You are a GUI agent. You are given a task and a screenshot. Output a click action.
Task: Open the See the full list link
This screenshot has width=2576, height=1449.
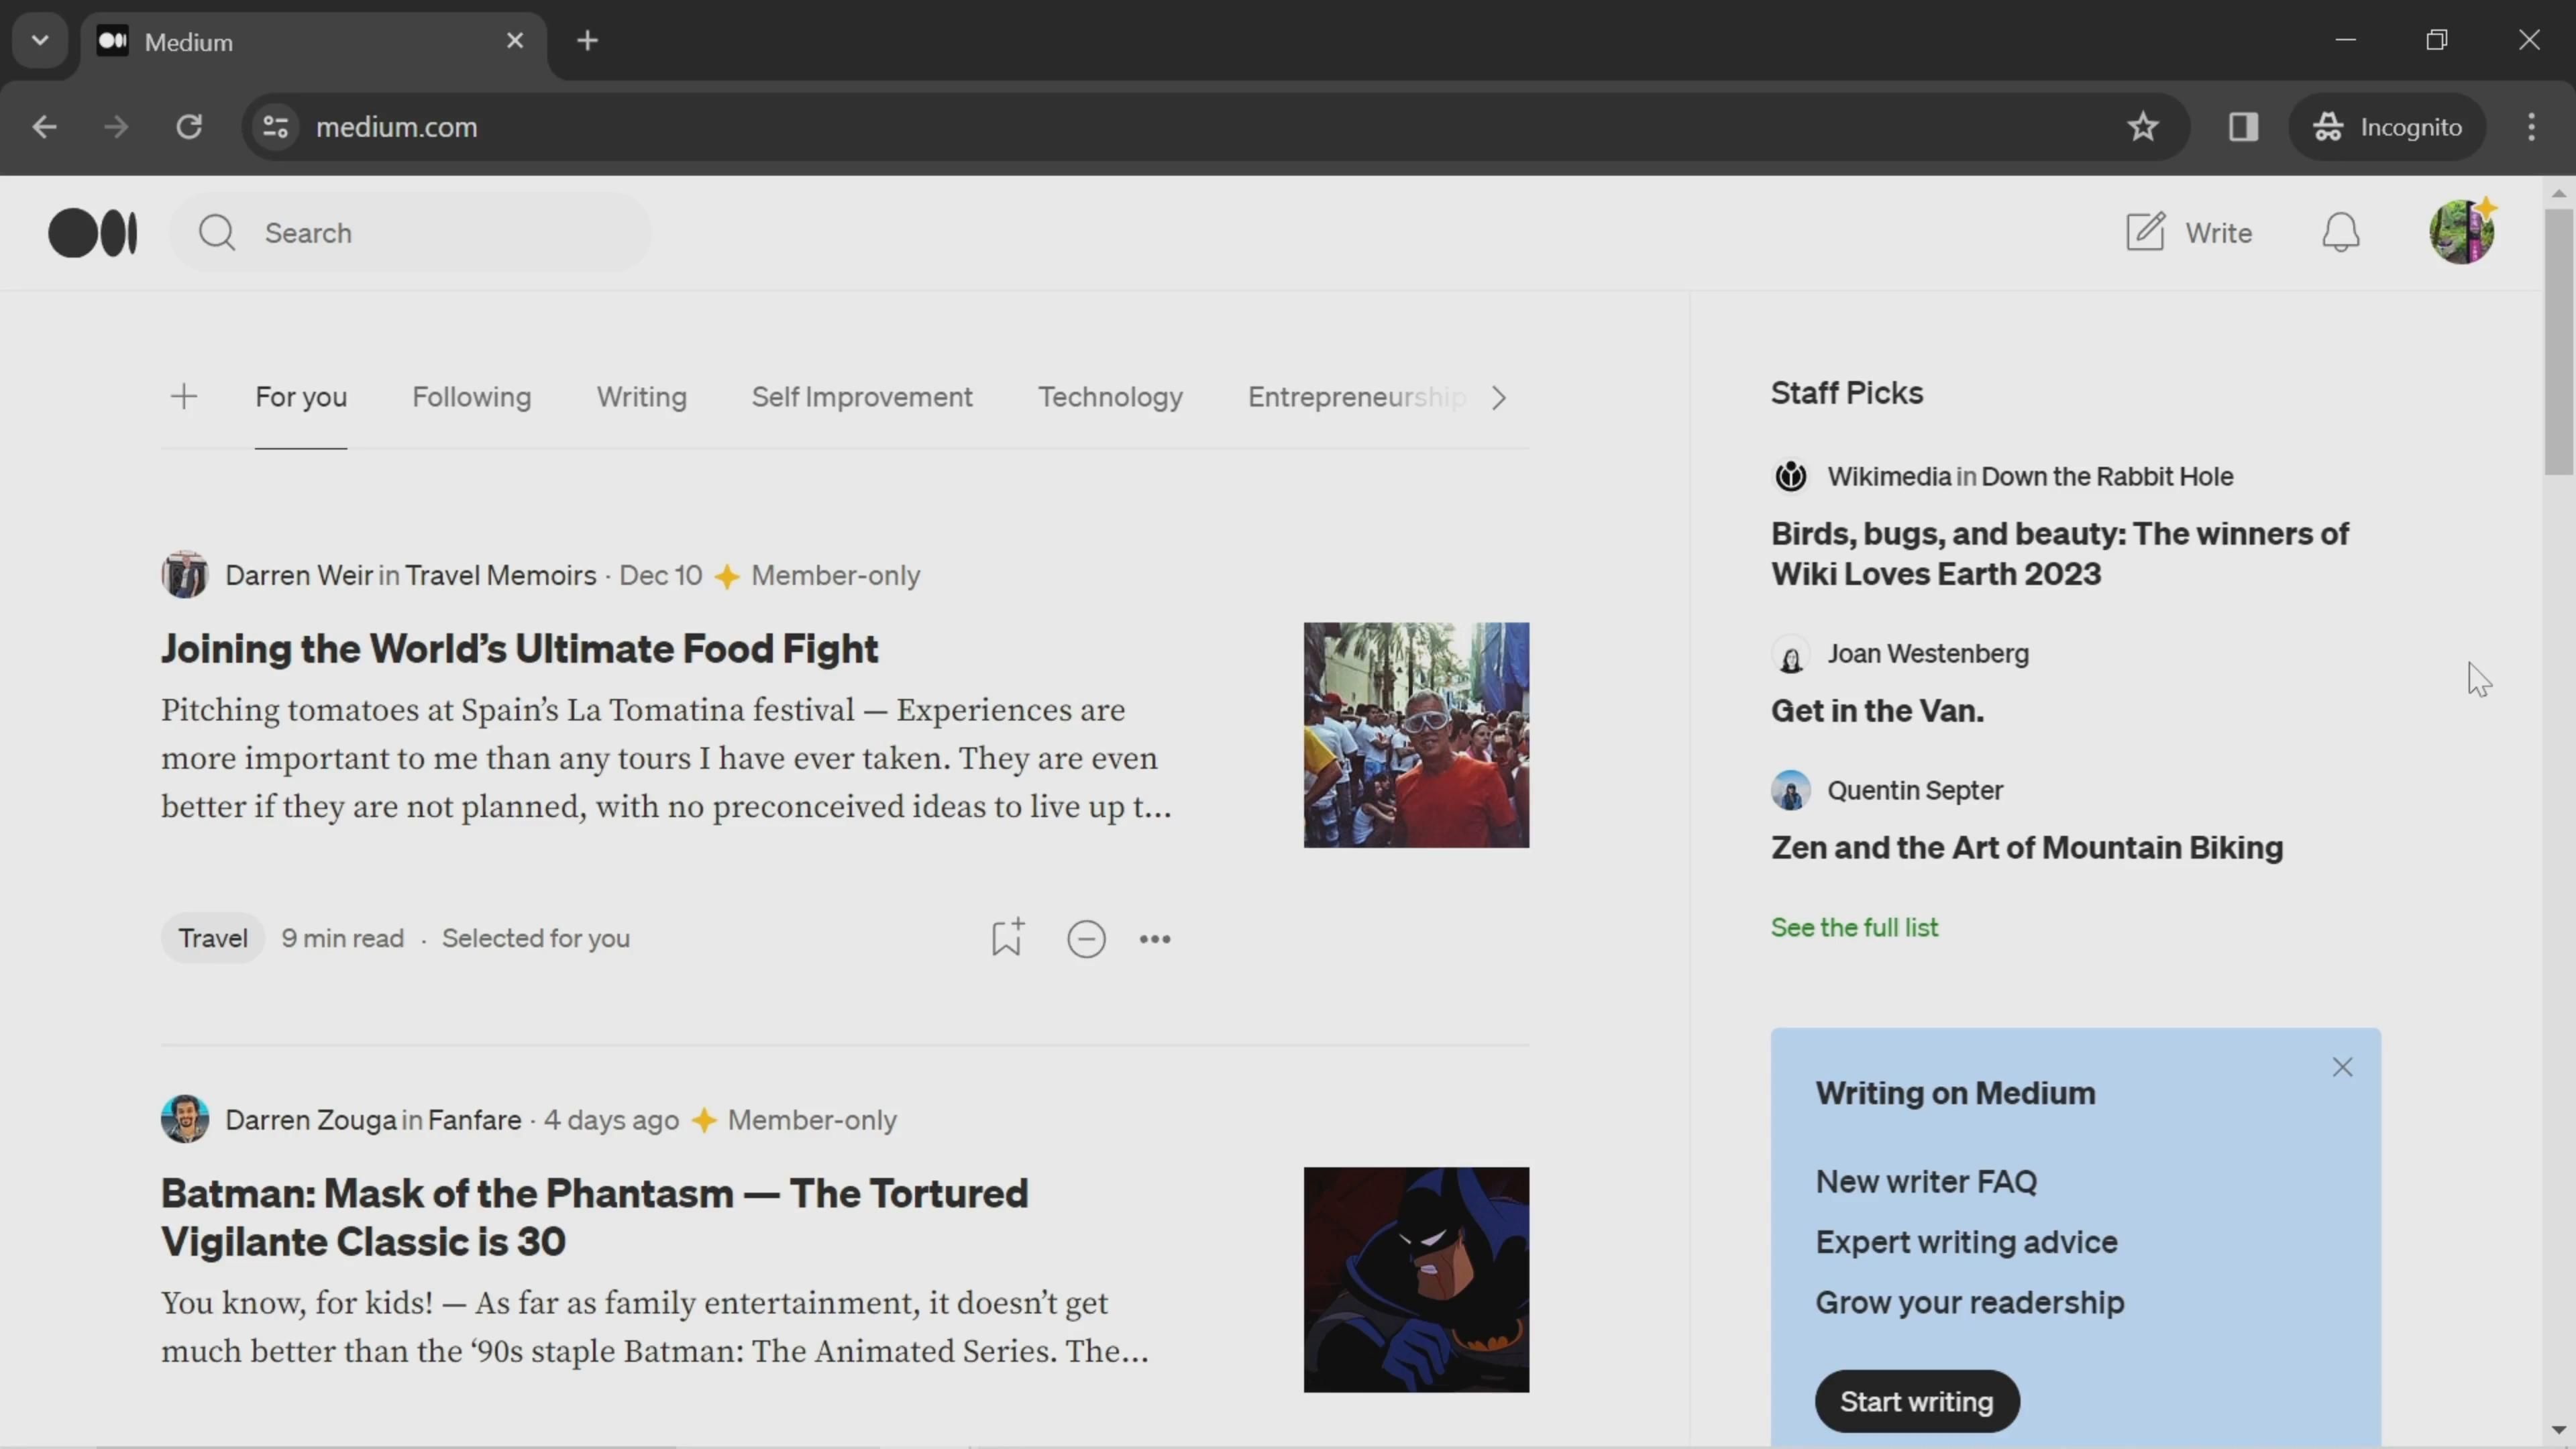pos(1854,927)
